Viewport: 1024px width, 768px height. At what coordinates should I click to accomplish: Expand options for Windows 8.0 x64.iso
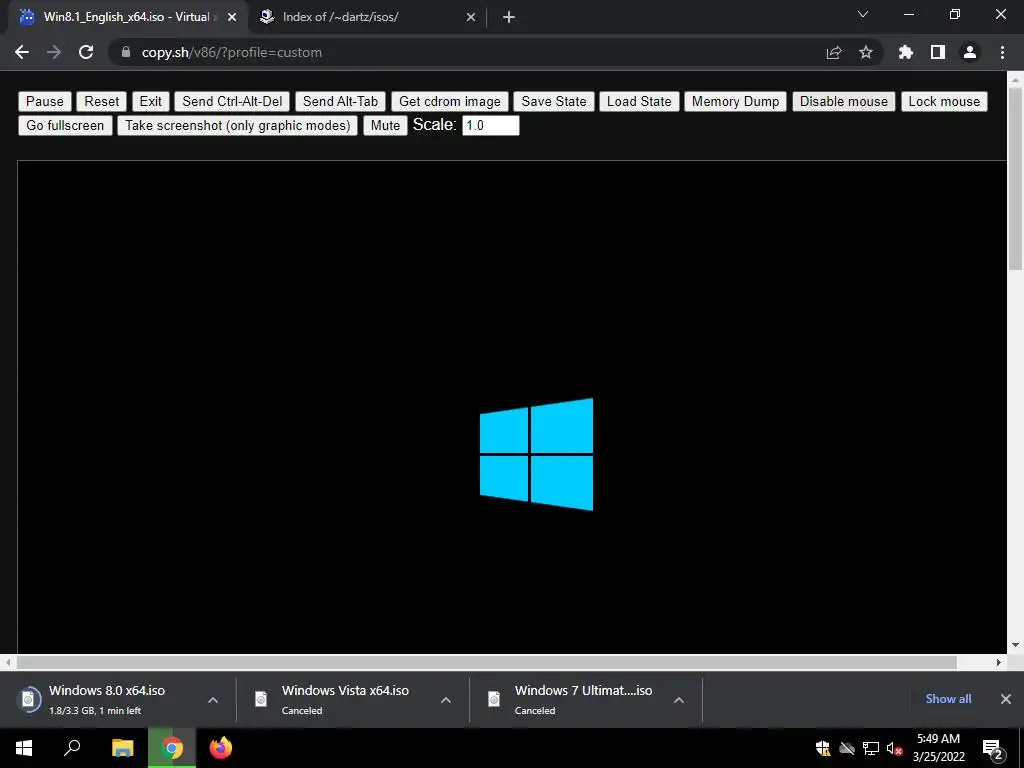point(213,699)
